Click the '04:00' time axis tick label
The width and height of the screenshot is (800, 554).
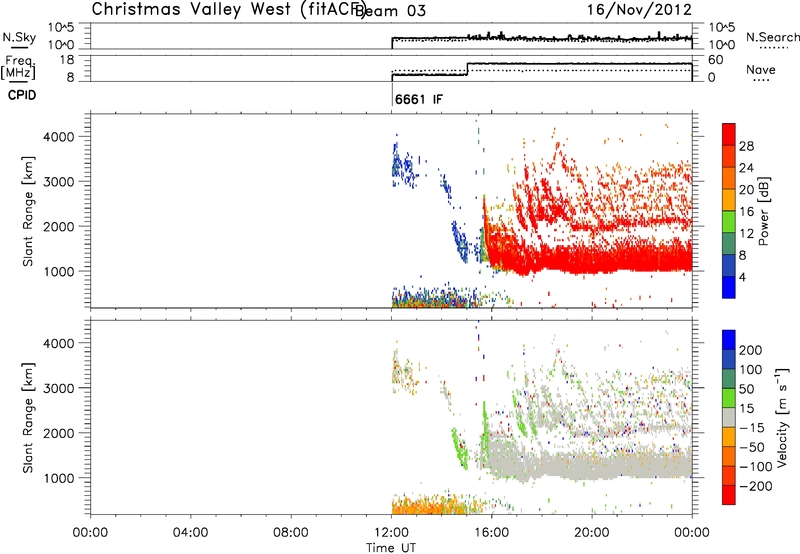pyautogui.click(x=191, y=533)
